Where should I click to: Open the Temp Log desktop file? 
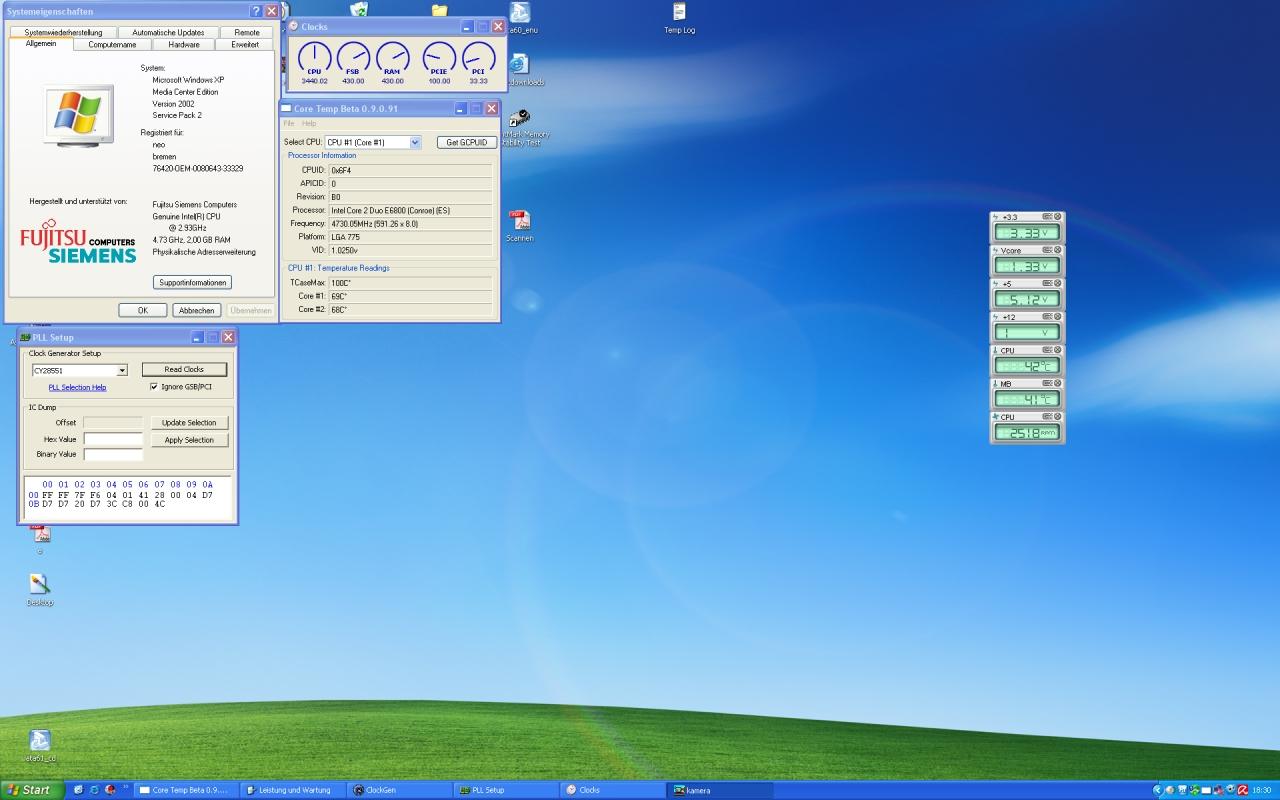coord(680,18)
